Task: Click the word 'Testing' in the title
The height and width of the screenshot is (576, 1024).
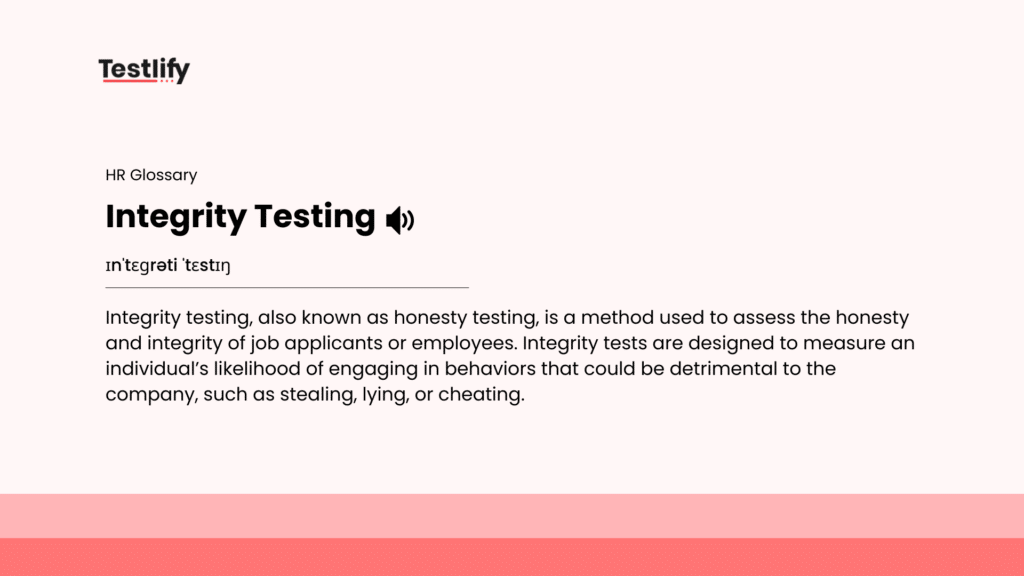Action: [315, 216]
